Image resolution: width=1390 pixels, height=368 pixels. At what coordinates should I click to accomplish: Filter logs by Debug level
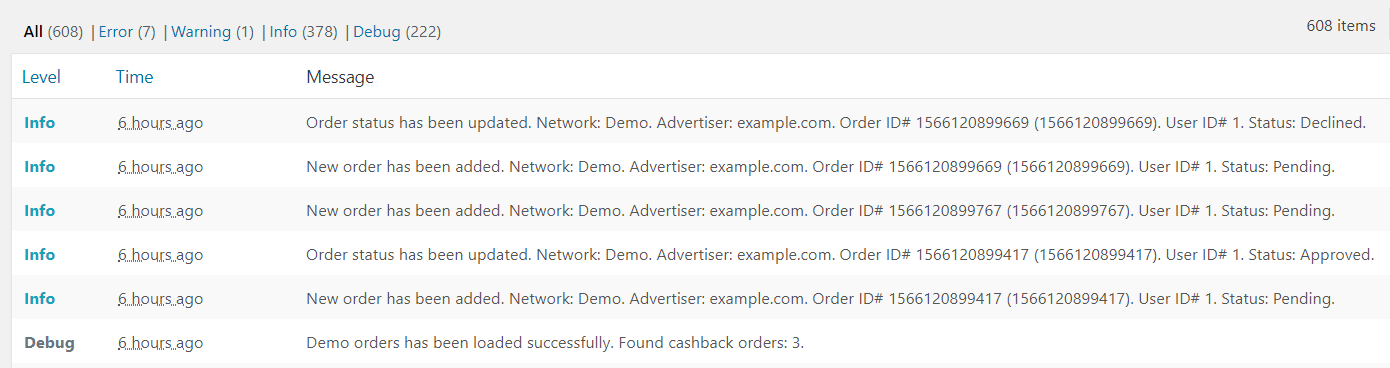377,32
